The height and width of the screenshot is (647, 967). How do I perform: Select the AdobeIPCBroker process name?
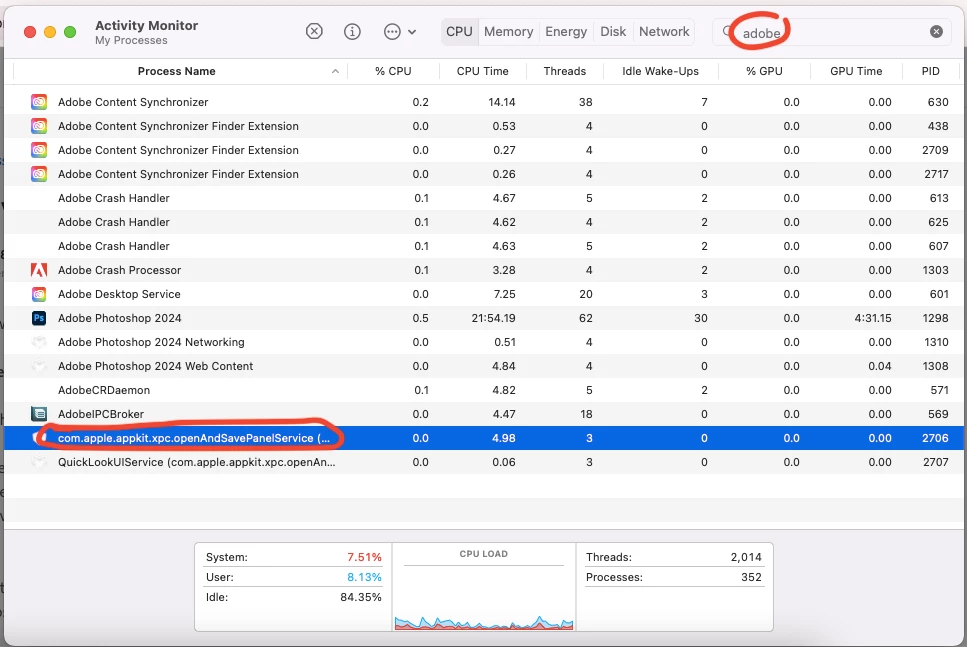tap(101, 414)
